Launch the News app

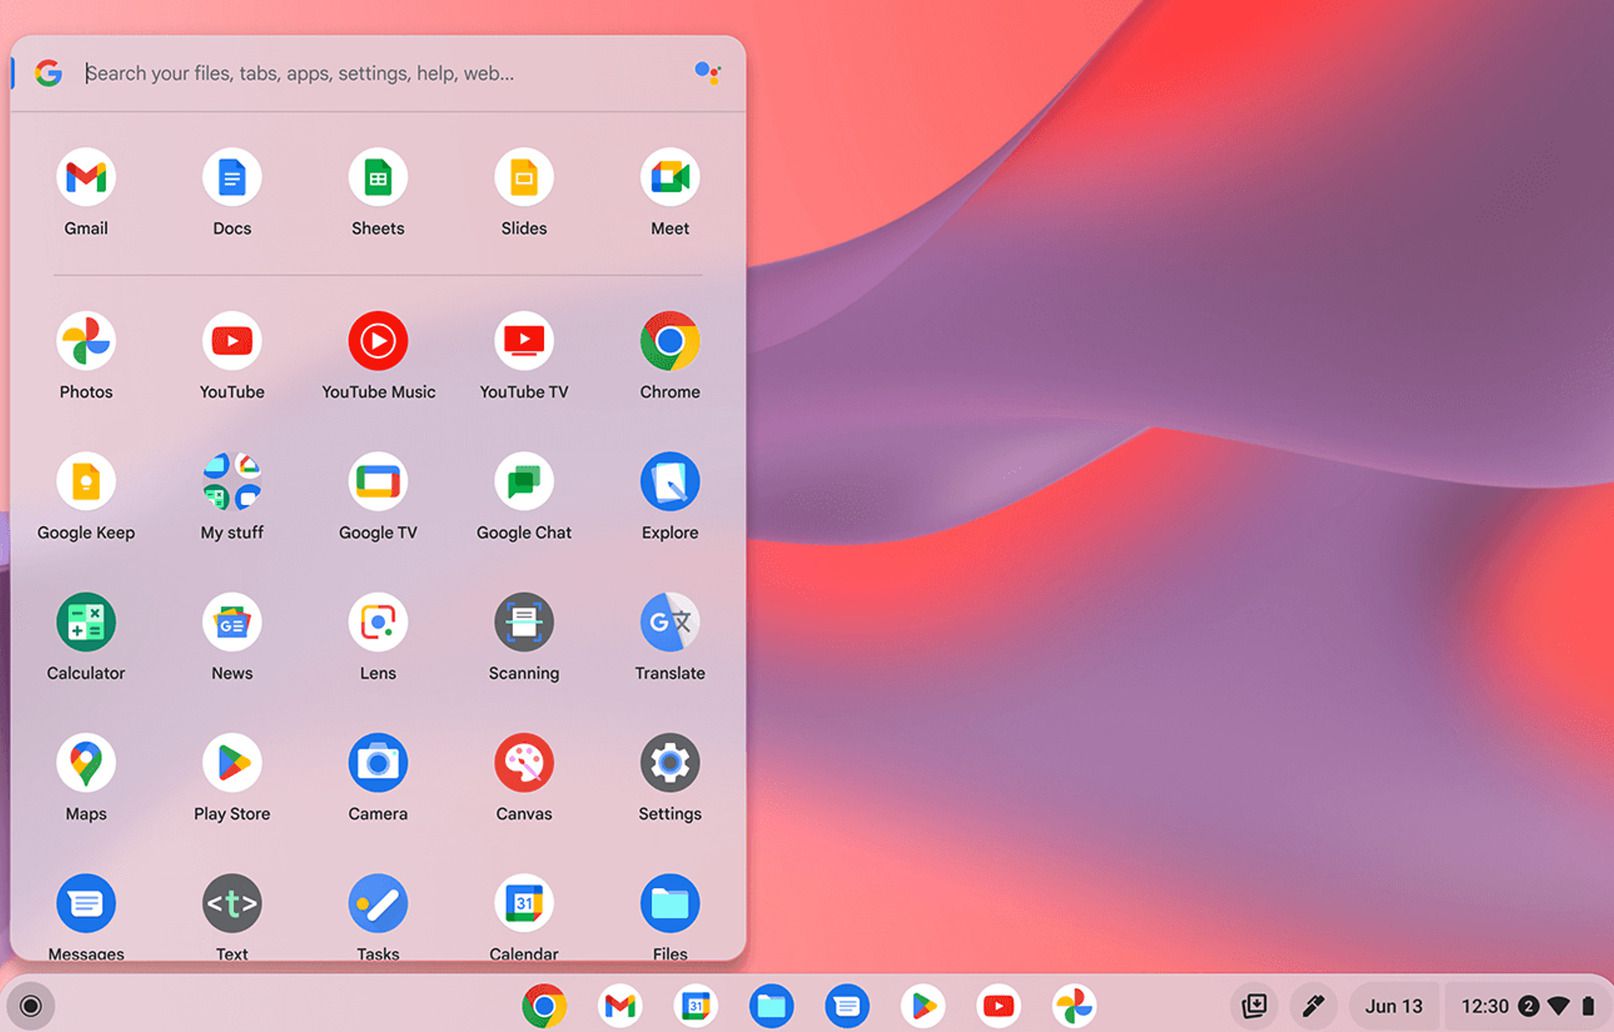point(232,622)
